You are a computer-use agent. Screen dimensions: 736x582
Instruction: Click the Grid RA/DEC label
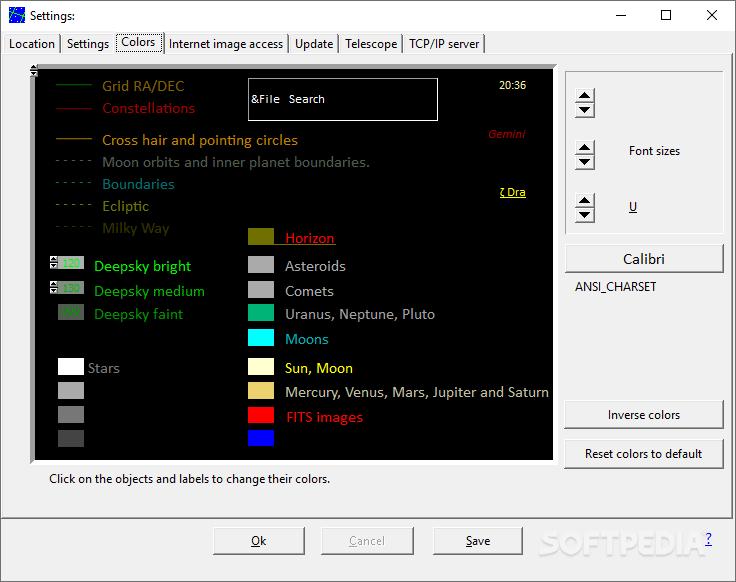143,86
